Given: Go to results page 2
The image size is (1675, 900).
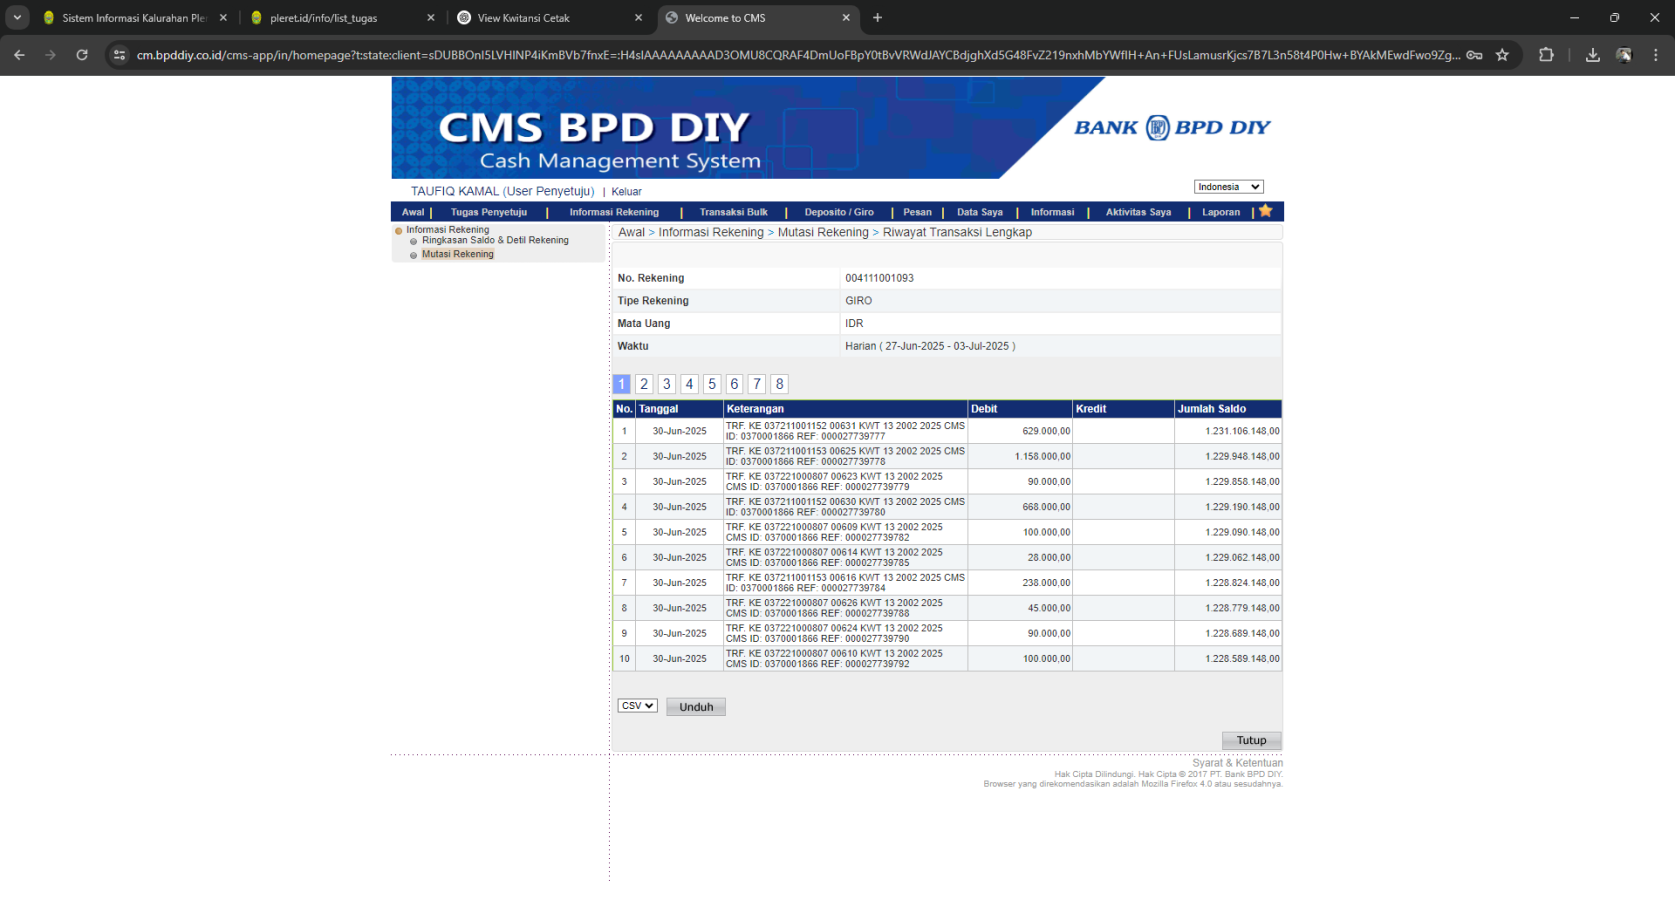Looking at the screenshot, I should click(x=644, y=384).
